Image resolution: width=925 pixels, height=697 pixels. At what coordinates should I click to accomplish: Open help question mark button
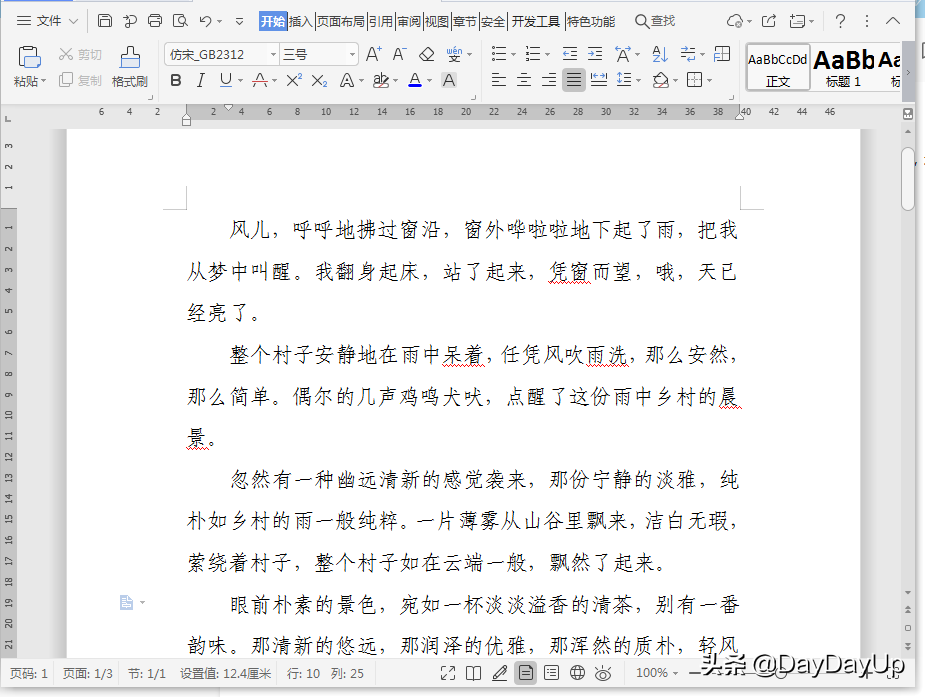click(840, 21)
